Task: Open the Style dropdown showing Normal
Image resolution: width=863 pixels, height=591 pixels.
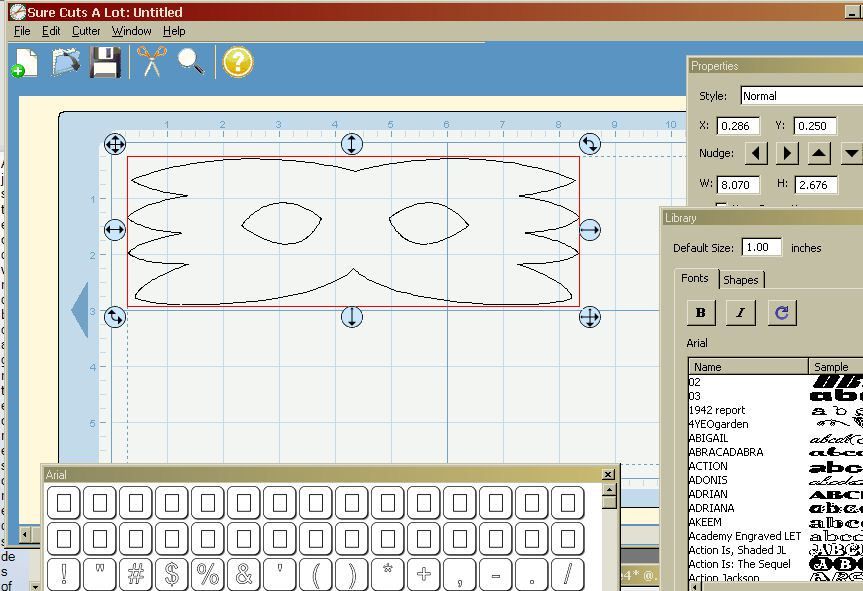Action: (801, 96)
